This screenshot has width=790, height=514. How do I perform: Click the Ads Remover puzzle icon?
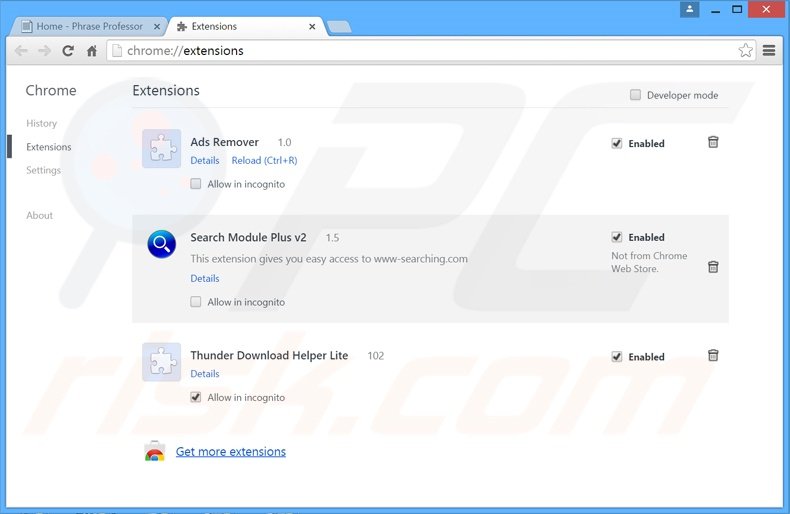[161, 149]
